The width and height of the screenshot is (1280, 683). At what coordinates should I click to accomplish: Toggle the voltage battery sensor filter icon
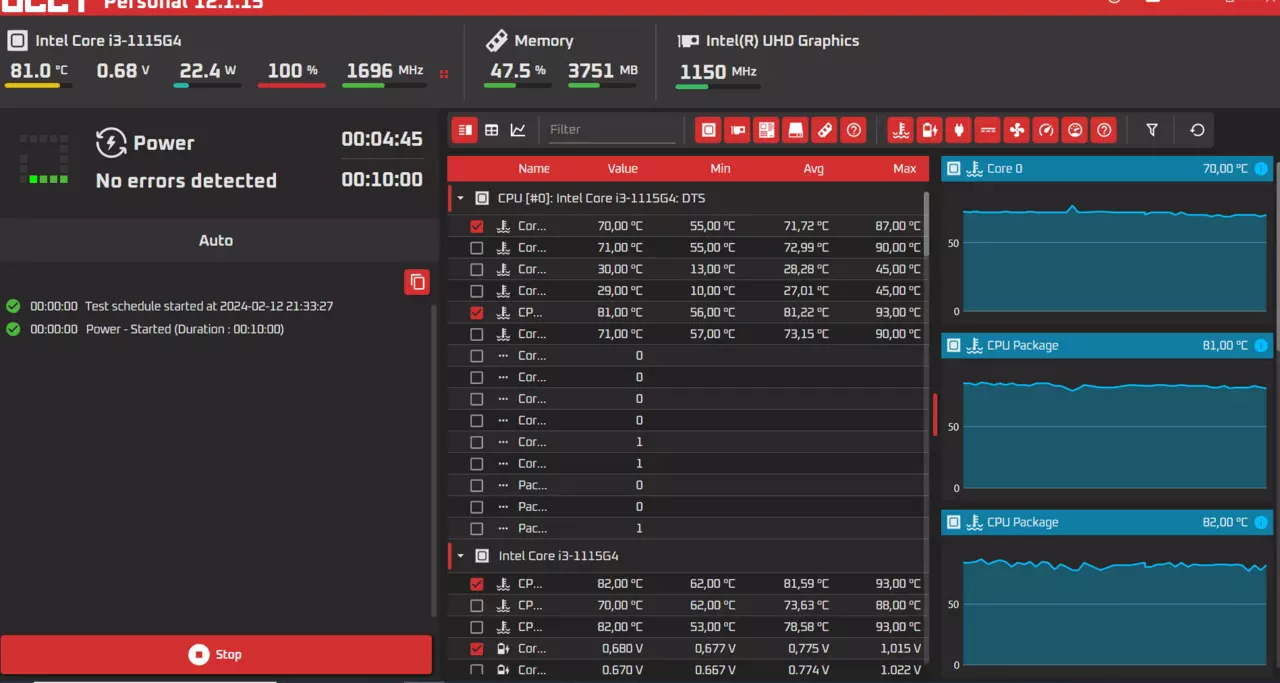tap(930, 130)
